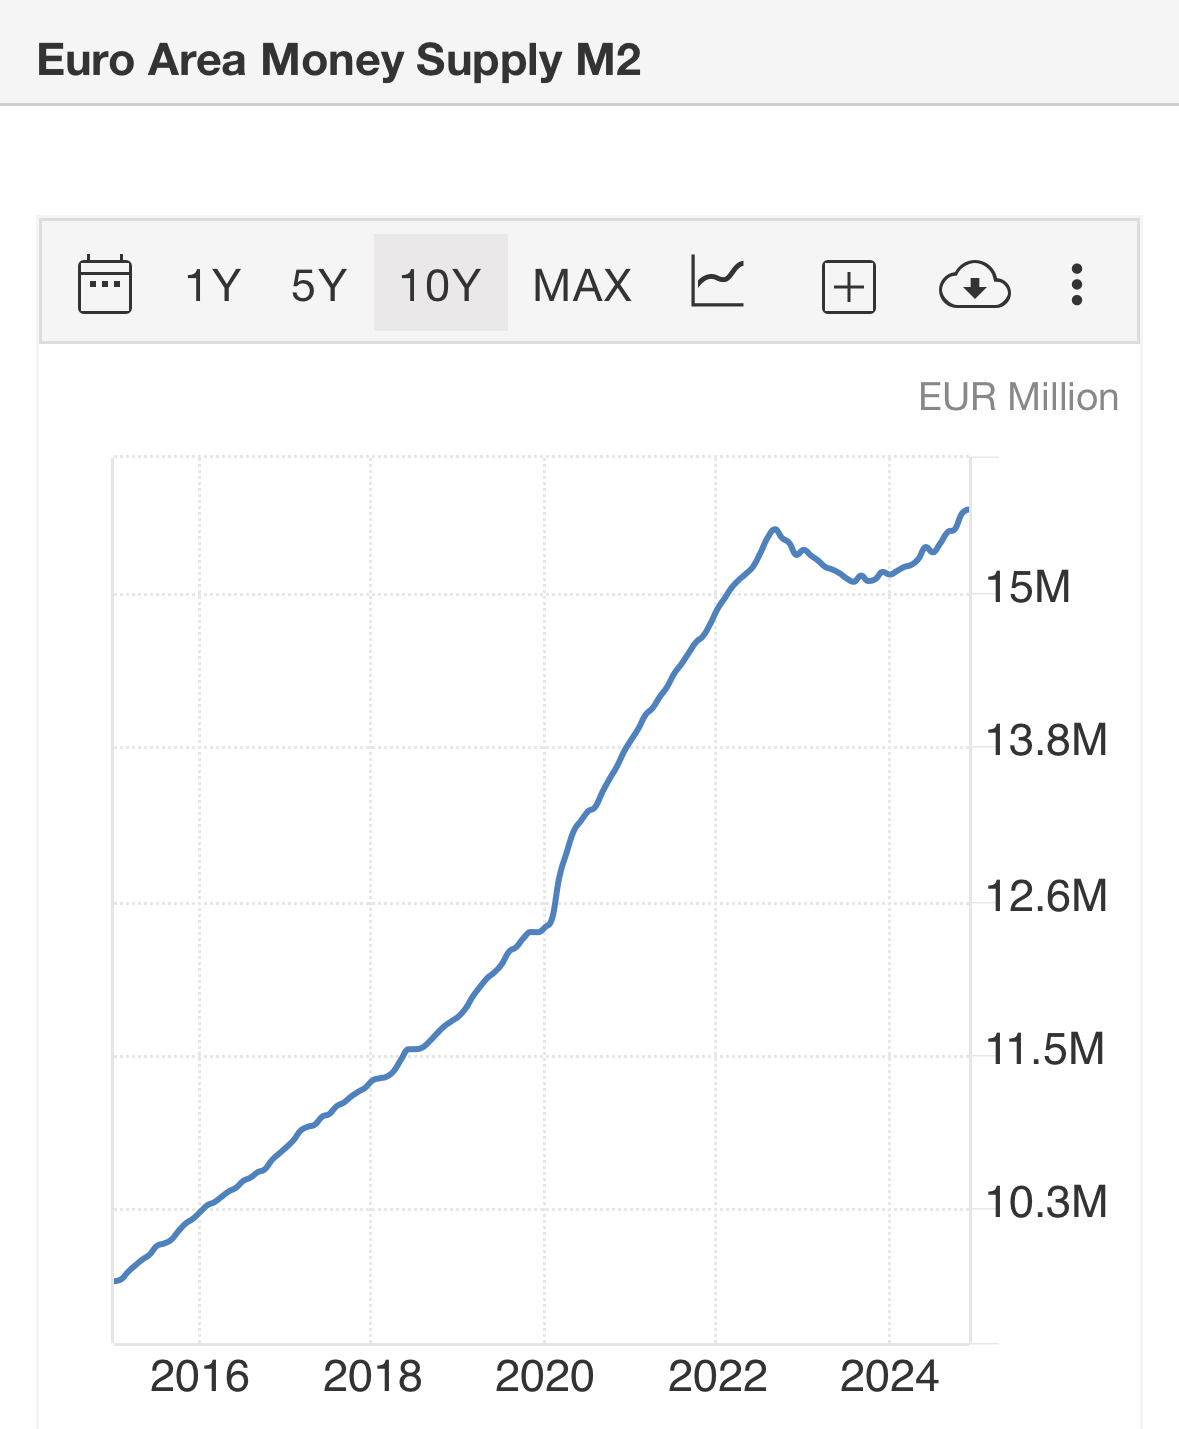Click the 12.6M y-axis label

[1046, 896]
